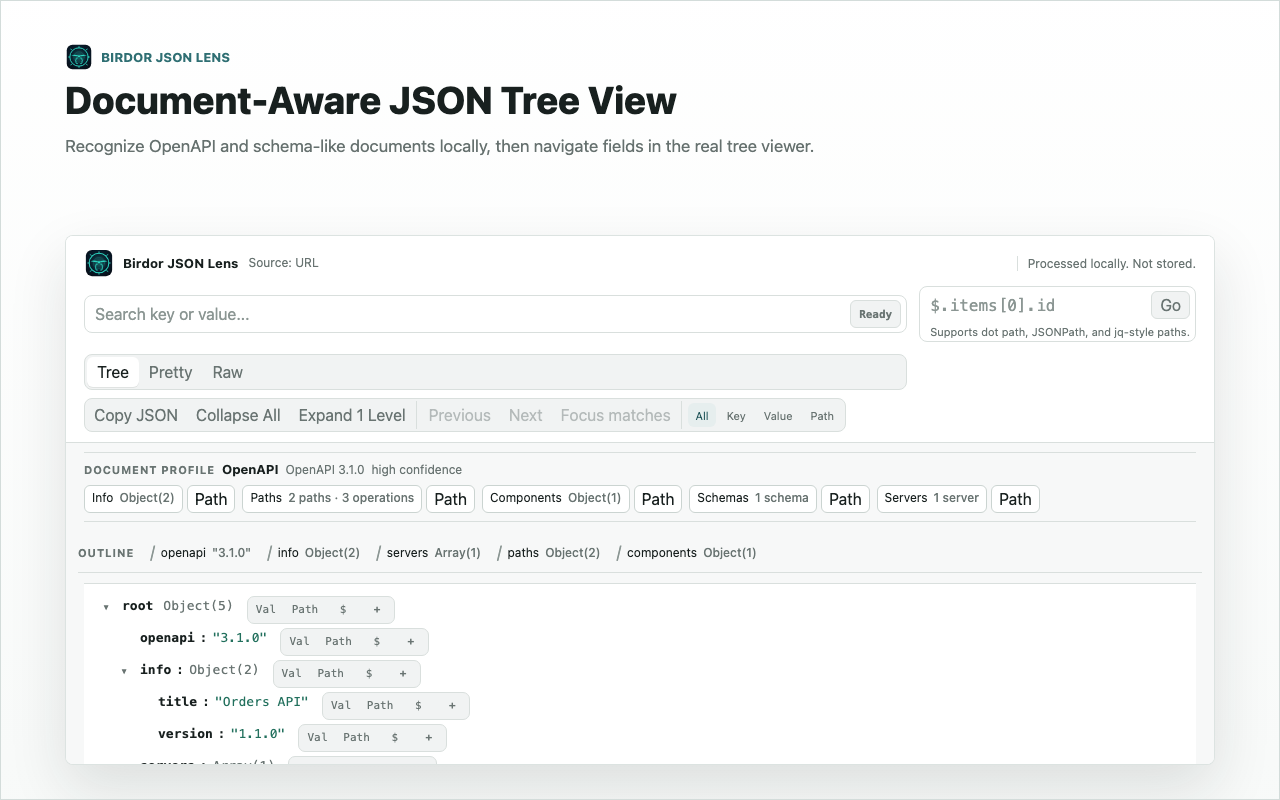Viewport: 1280px width, 800px height.
Task: Click the Path button next to Components
Action: 658,499
